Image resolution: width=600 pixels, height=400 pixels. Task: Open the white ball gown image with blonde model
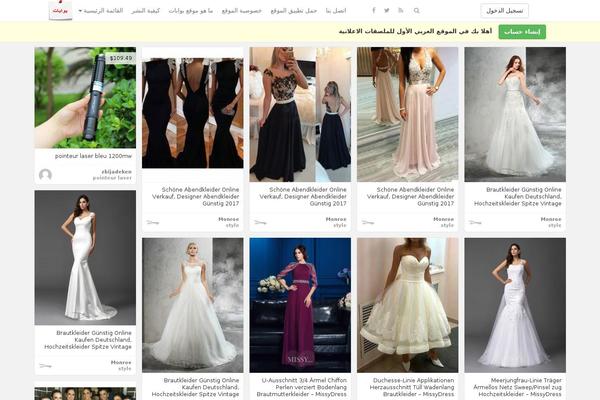192,305
